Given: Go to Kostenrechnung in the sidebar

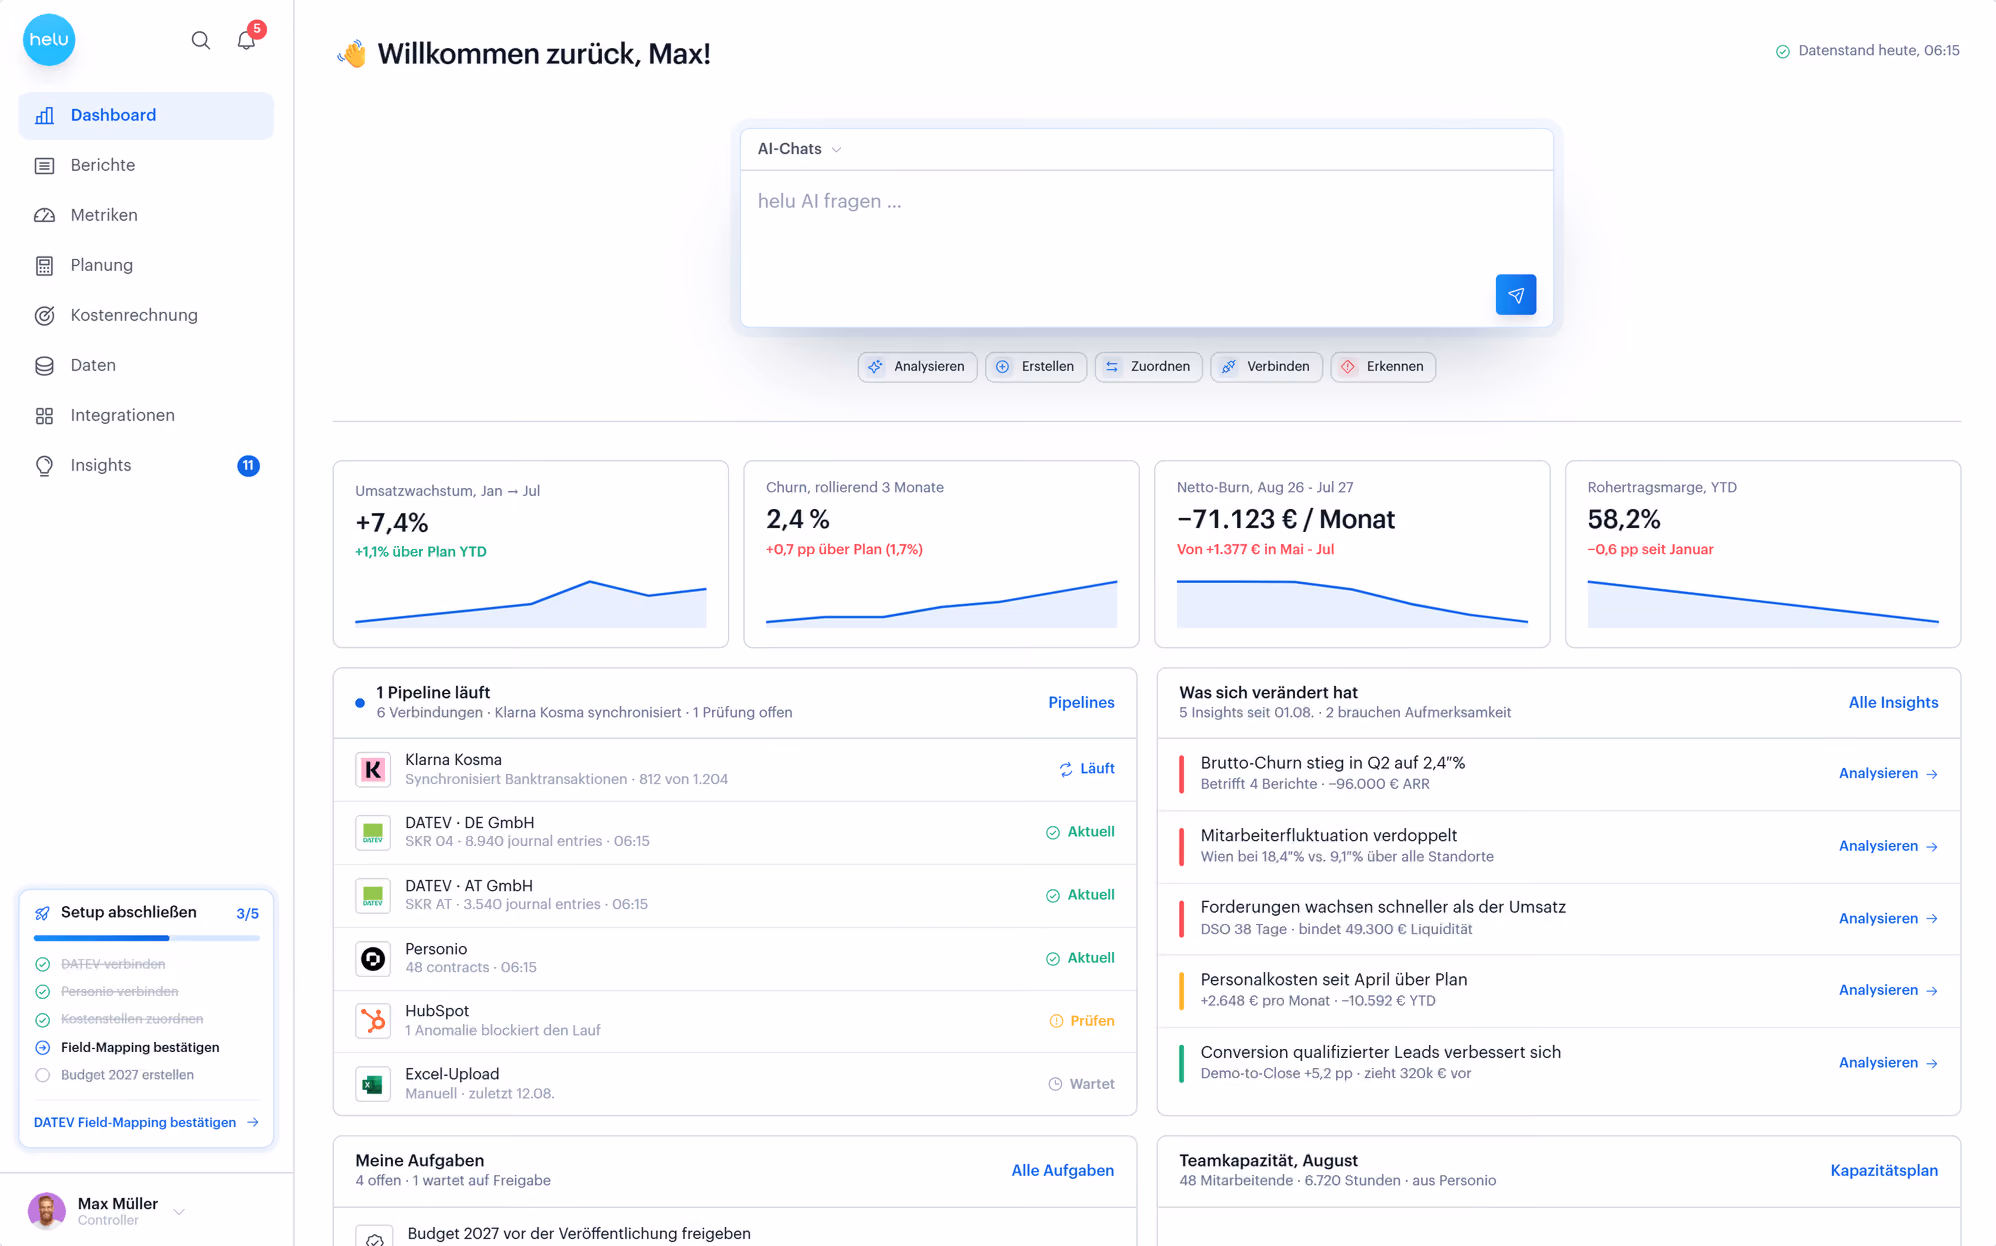Looking at the screenshot, I should point(146,315).
